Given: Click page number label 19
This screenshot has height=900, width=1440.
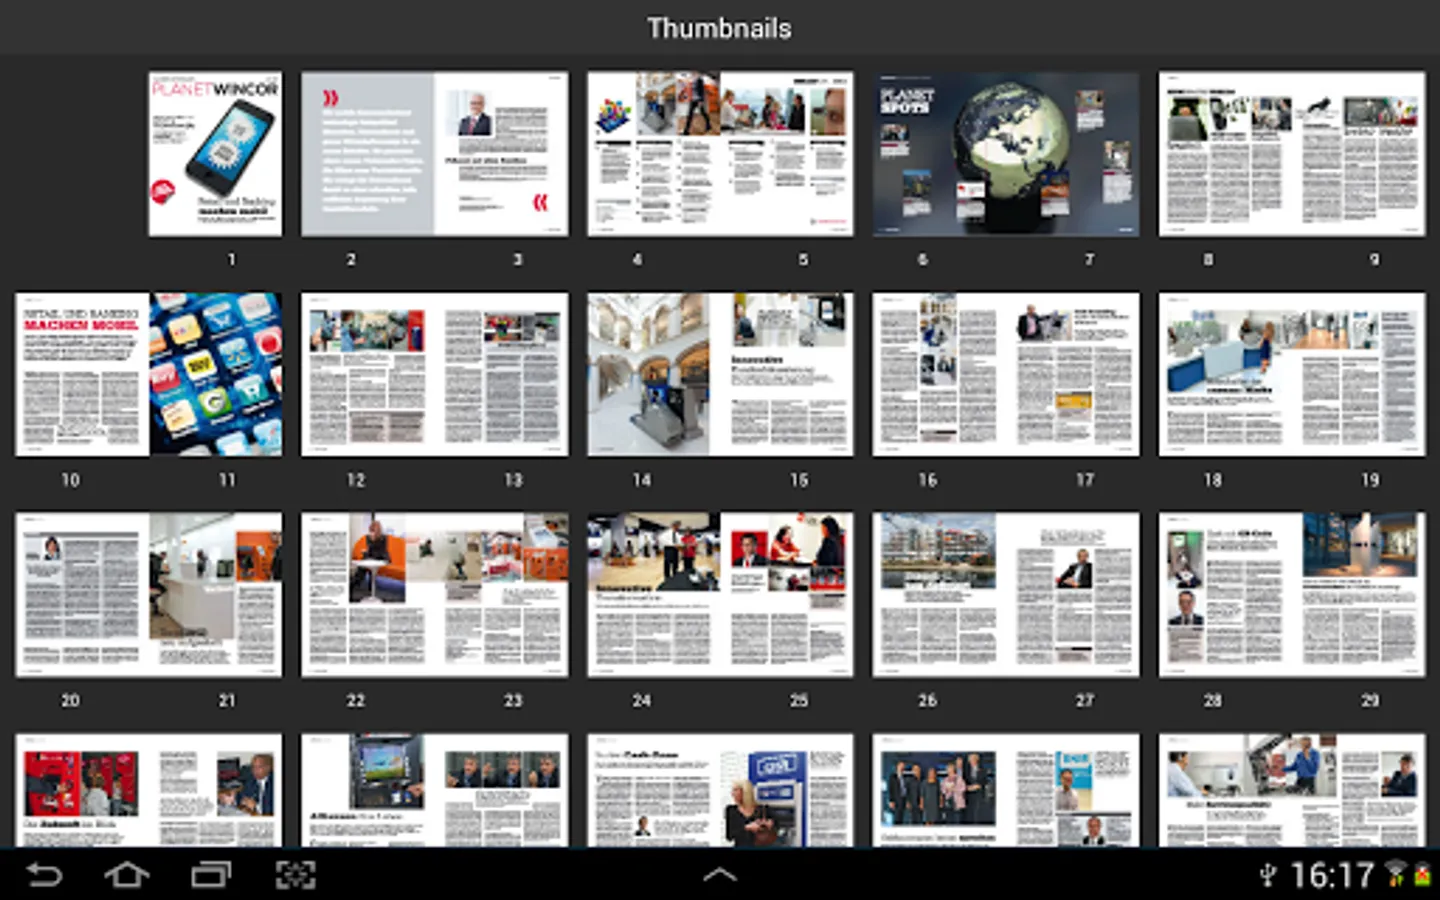Looking at the screenshot, I should point(1370,480).
